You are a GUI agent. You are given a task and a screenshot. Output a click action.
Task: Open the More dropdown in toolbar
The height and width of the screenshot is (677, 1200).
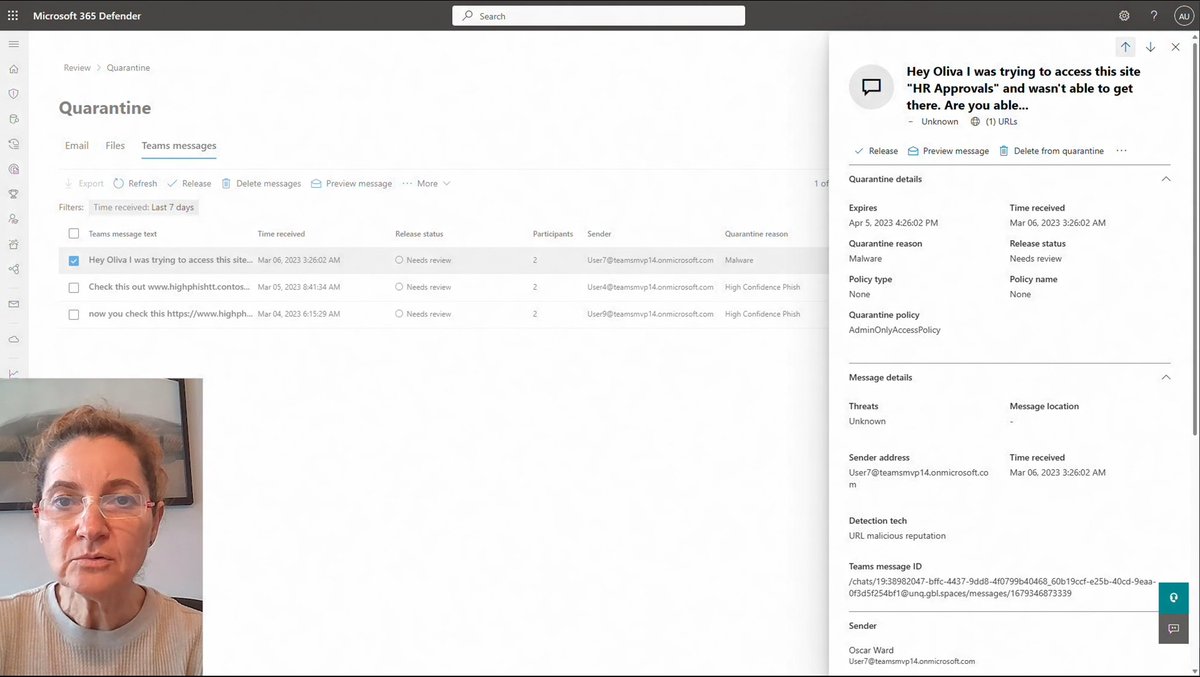tap(427, 184)
